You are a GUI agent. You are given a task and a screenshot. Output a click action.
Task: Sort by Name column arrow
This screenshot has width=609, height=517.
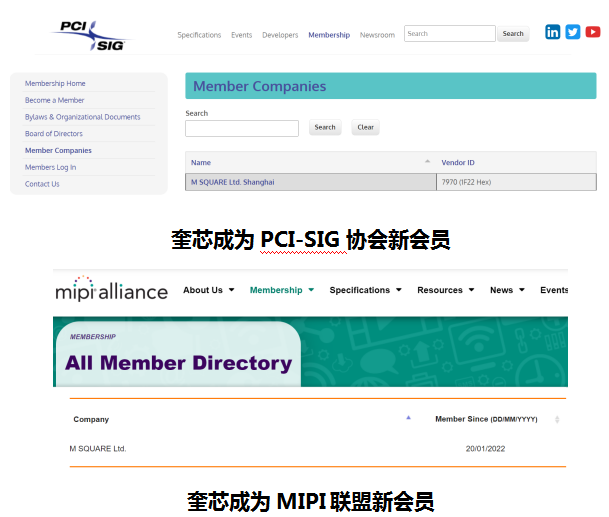pyautogui.click(x=427, y=161)
